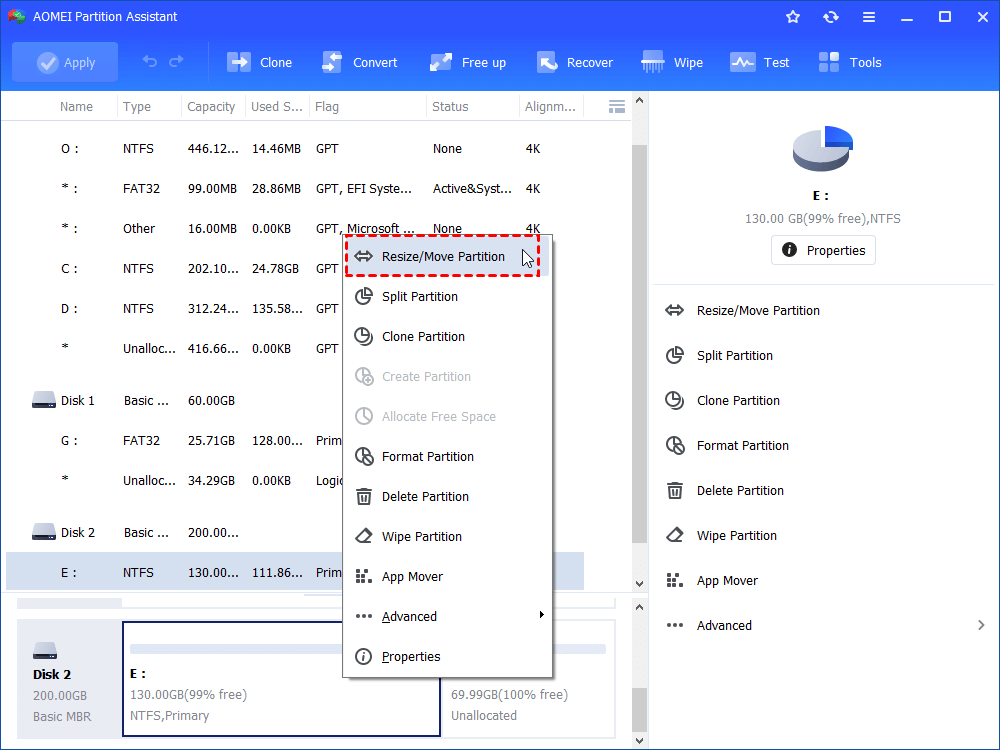This screenshot has height=750, width=1000.
Task: Choose Properties in context menu
Action: point(447,657)
